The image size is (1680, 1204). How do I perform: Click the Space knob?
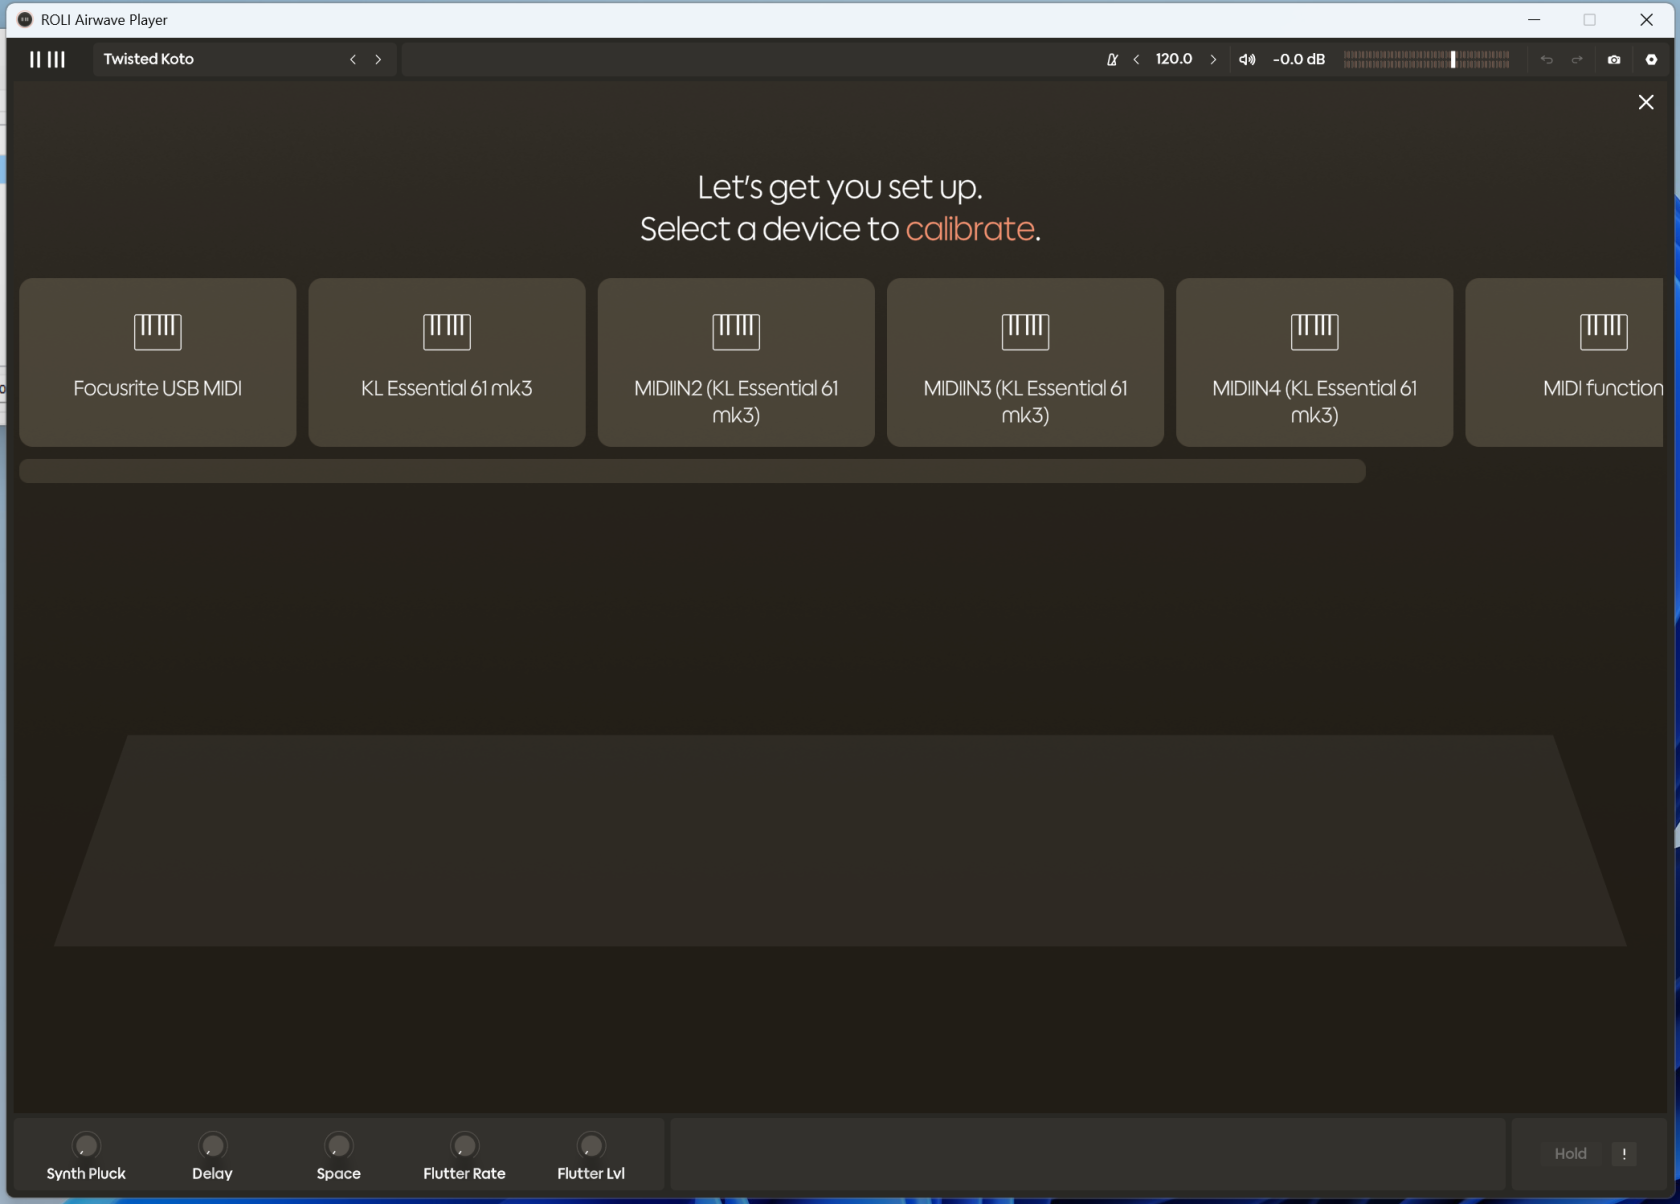pyautogui.click(x=339, y=1145)
